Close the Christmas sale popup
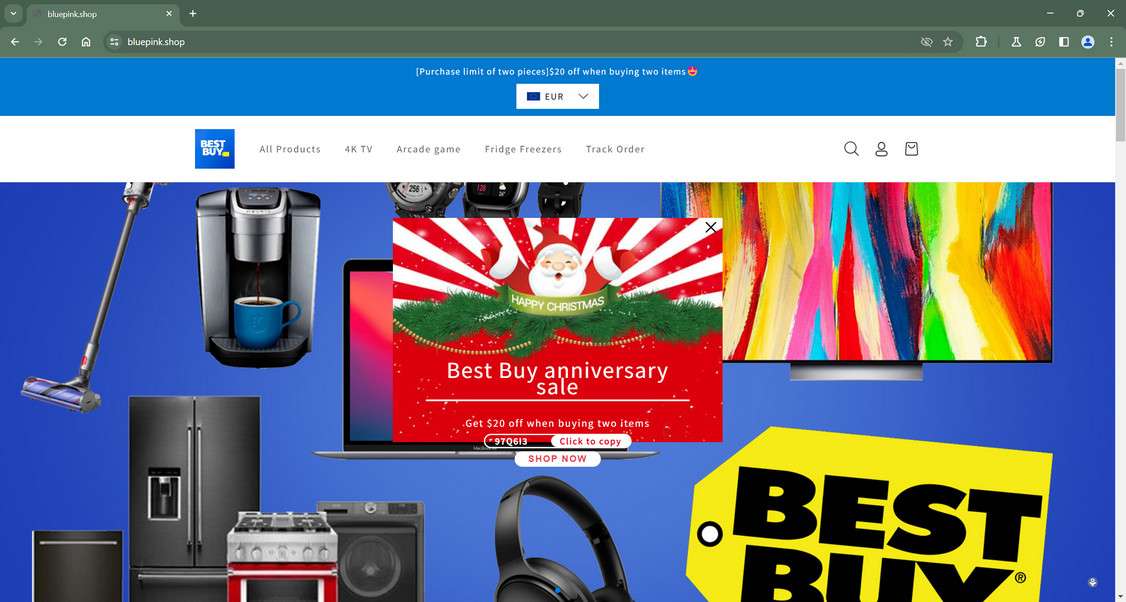The image size is (1126, 602). click(711, 227)
